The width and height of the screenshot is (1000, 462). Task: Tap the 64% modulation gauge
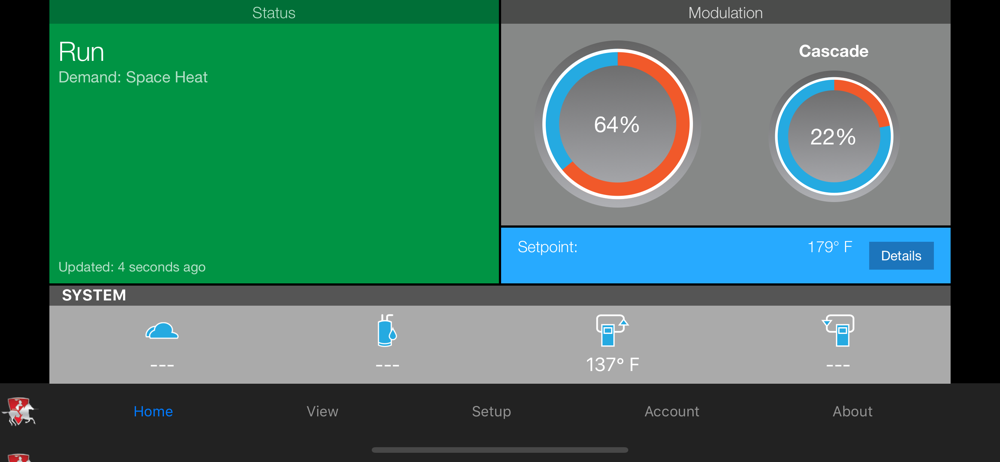coord(617,124)
